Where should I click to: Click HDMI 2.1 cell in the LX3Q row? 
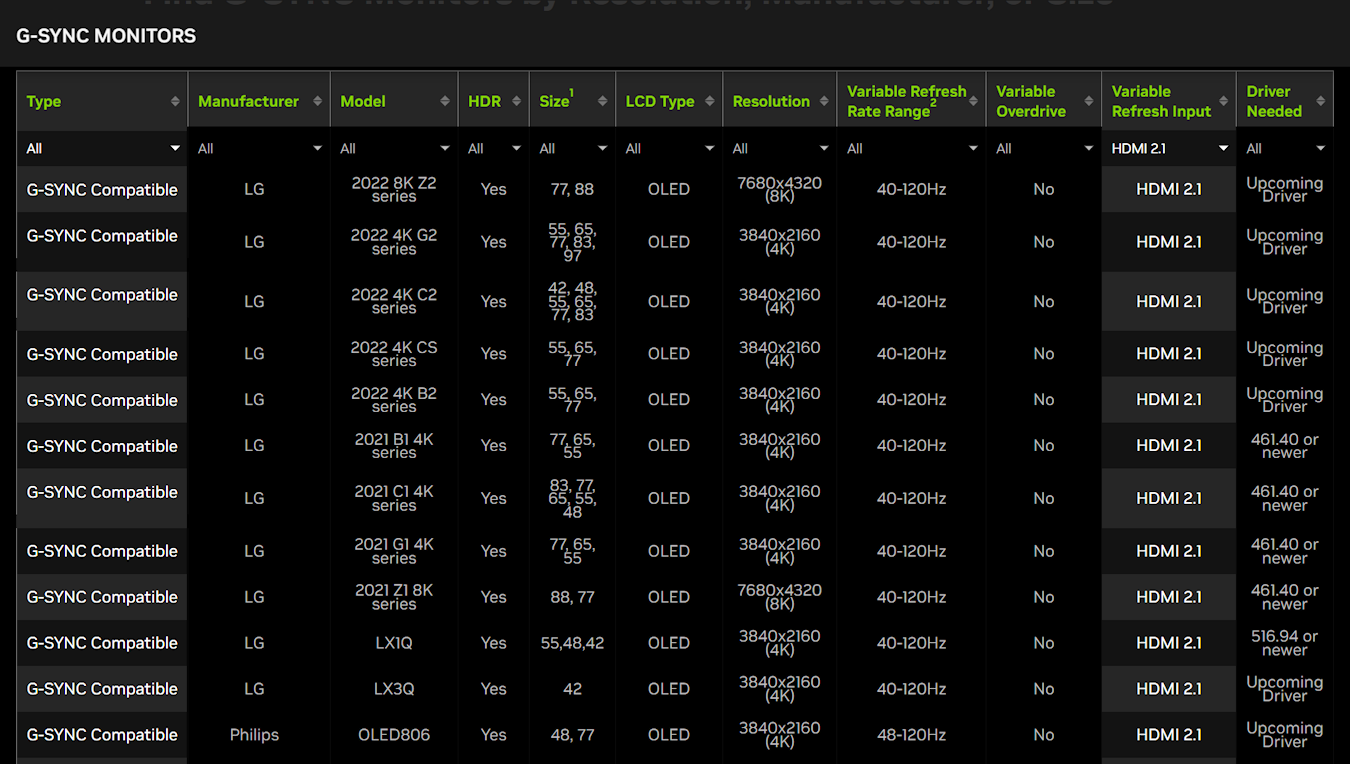pyautogui.click(x=1169, y=689)
